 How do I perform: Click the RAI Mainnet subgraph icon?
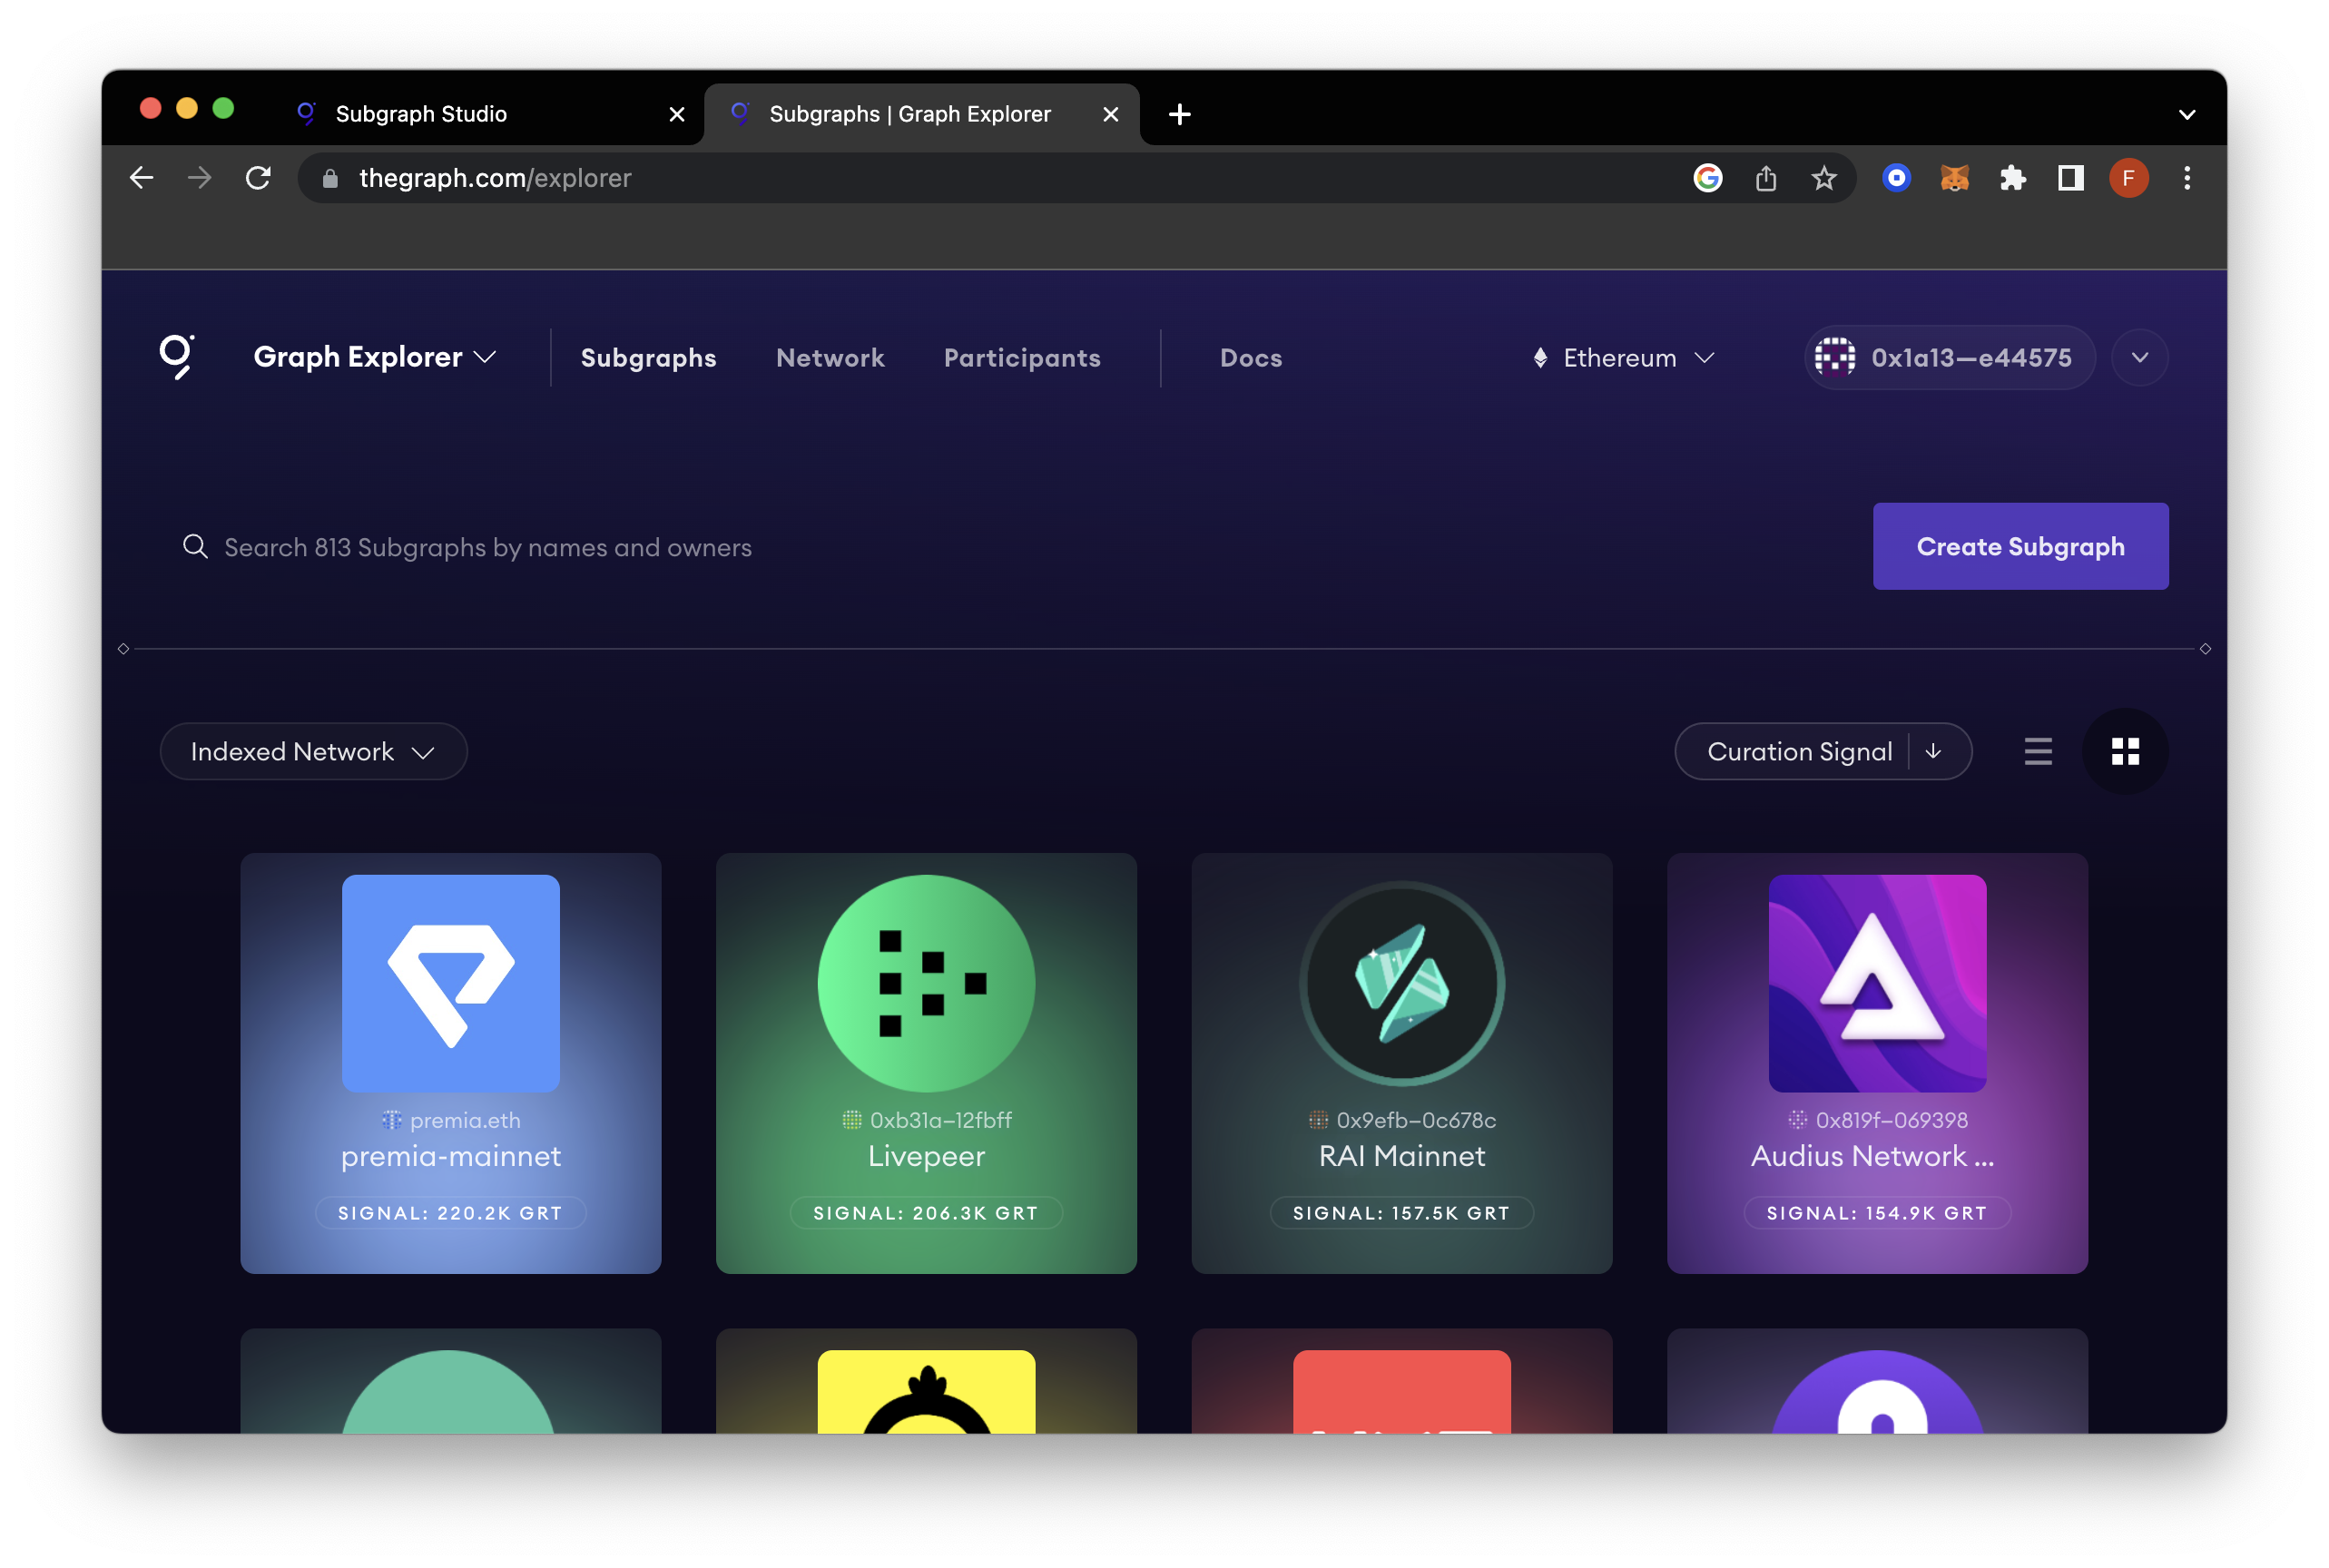click(1401, 985)
